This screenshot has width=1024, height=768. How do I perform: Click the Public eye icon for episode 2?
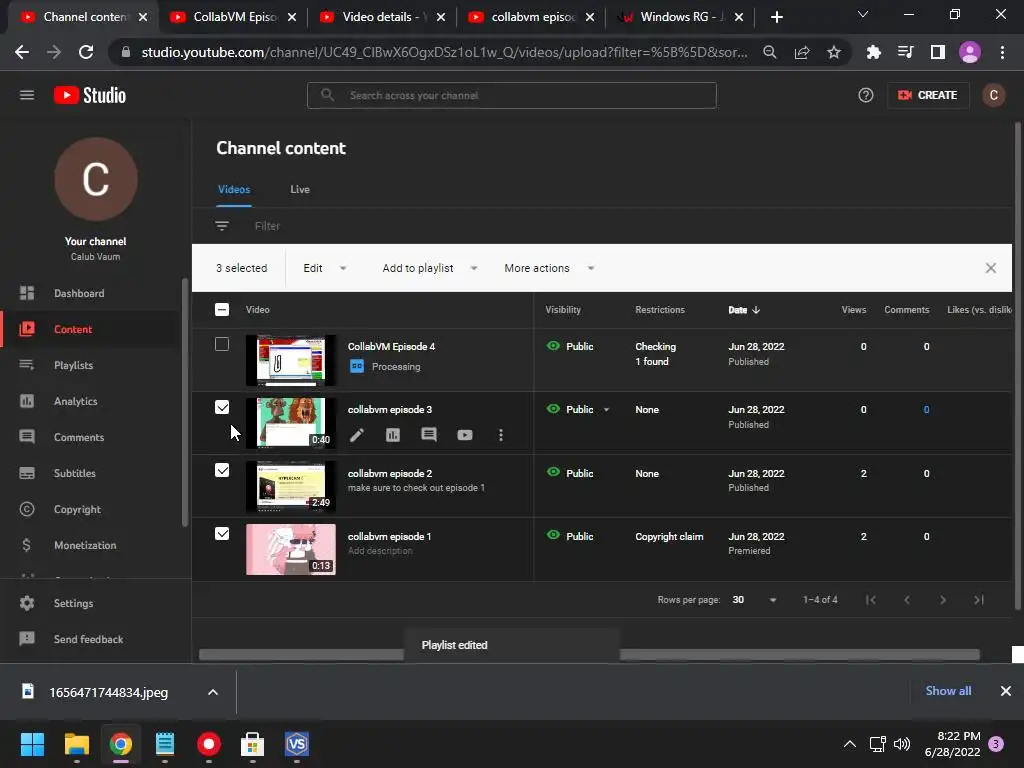[x=553, y=472]
